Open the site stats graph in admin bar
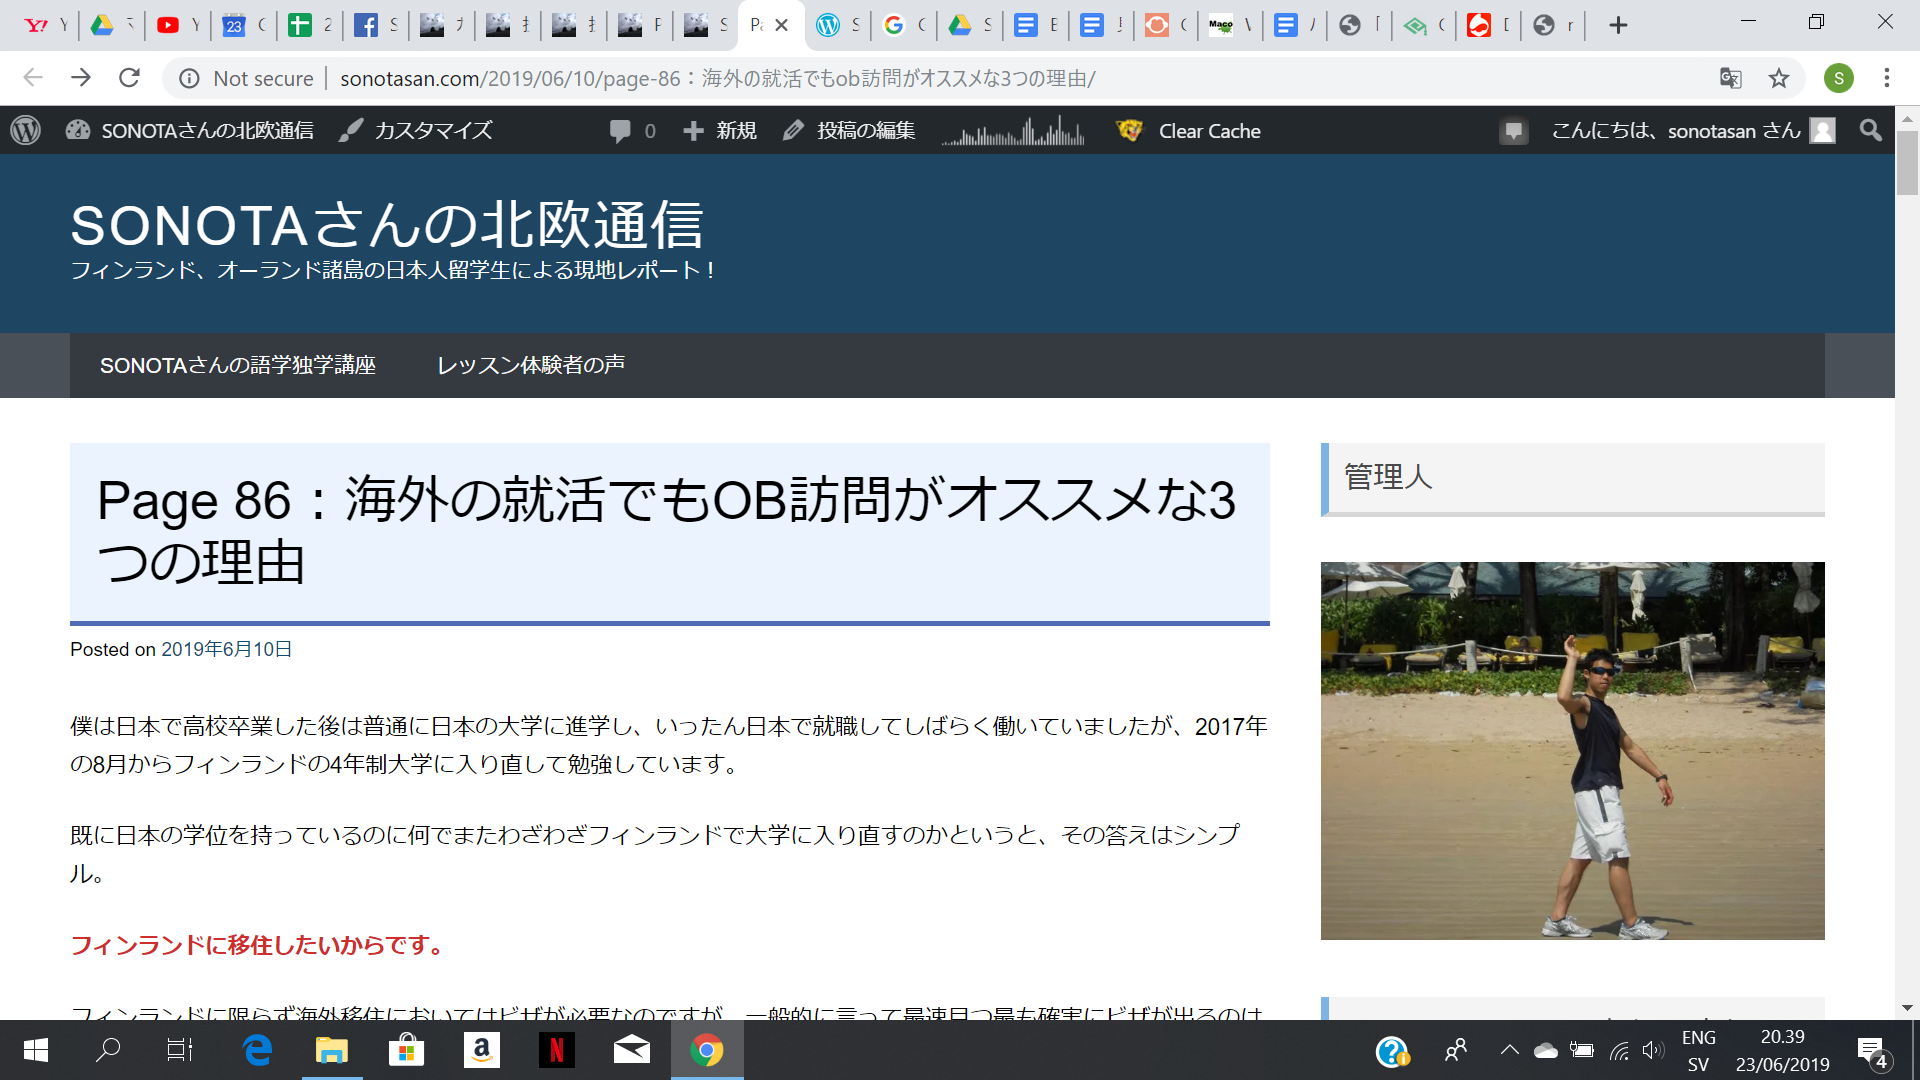Viewport: 1920px width, 1080px height. click(x=1013, y=130)
